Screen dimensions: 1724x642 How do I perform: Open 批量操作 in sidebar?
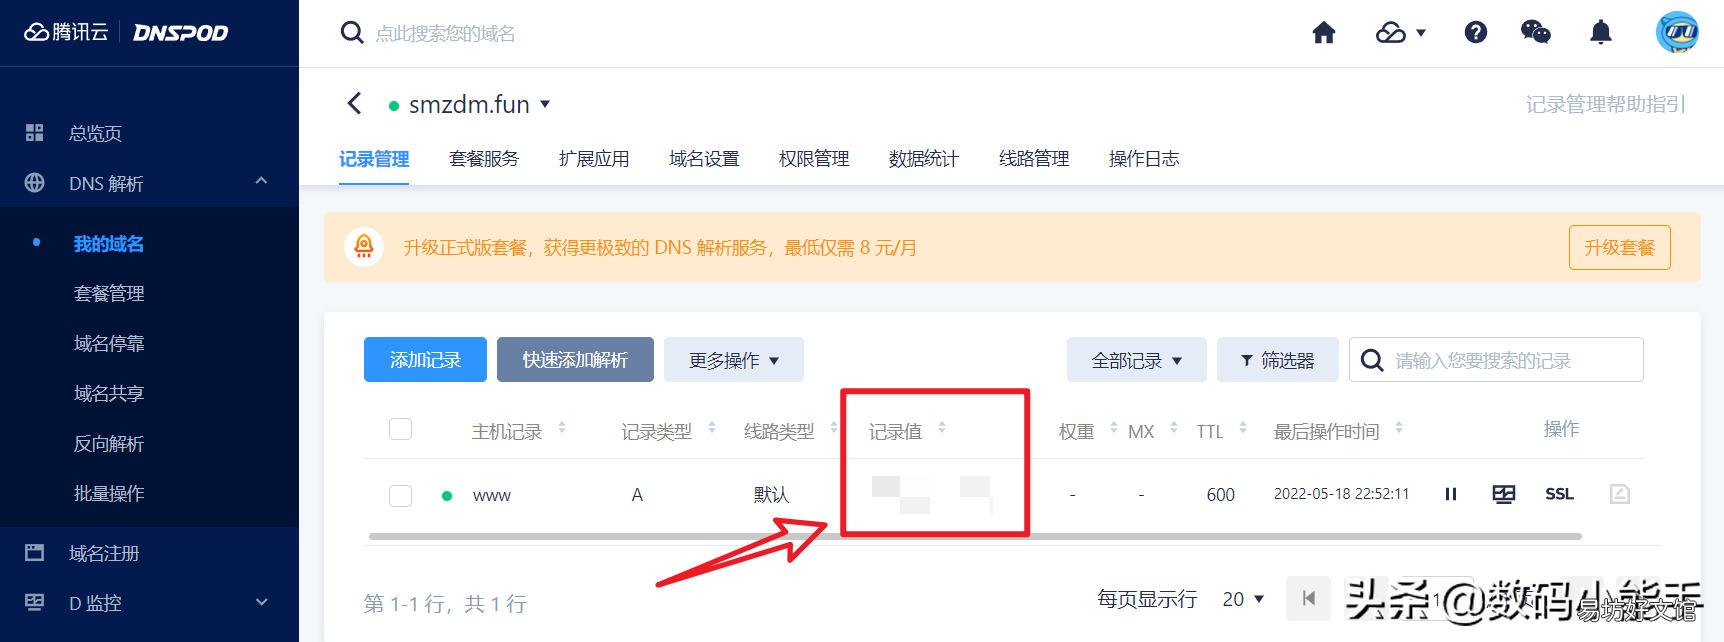tap(109, 494)
